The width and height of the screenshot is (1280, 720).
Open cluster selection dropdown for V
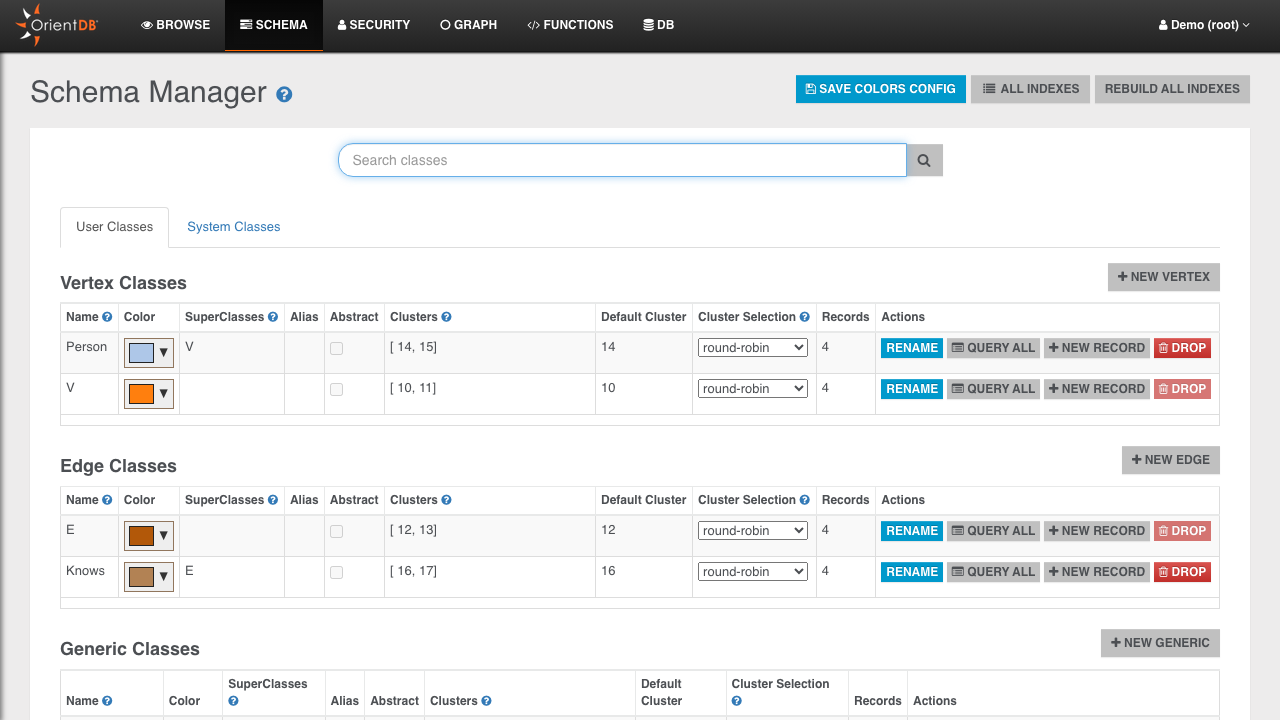[753, 389]
